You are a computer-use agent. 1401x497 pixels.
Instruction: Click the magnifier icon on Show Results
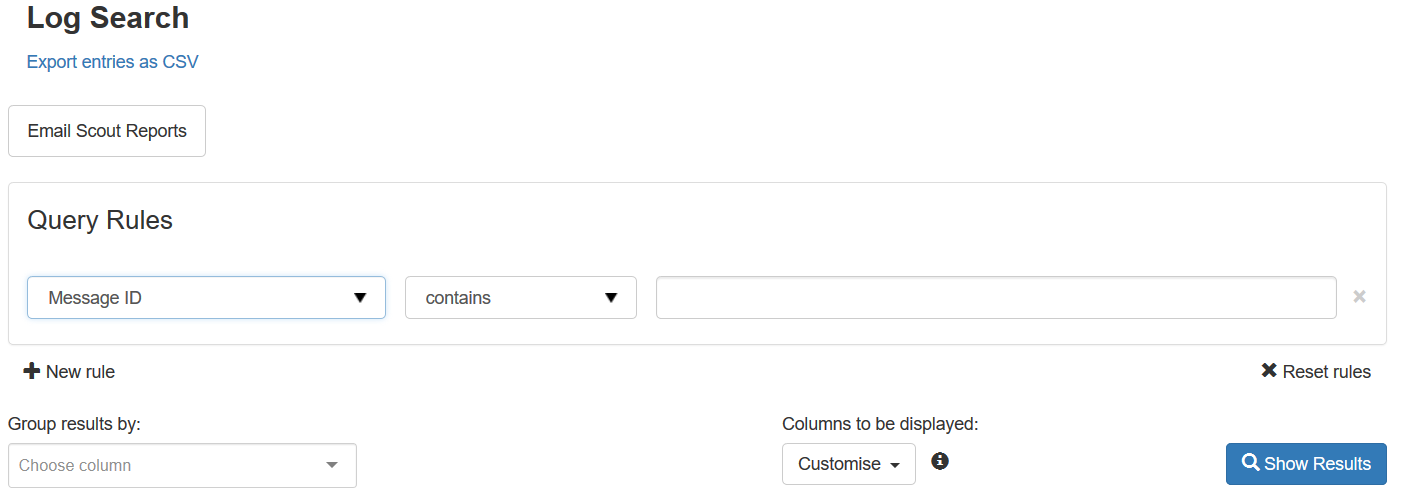(x=1251, y=463)
